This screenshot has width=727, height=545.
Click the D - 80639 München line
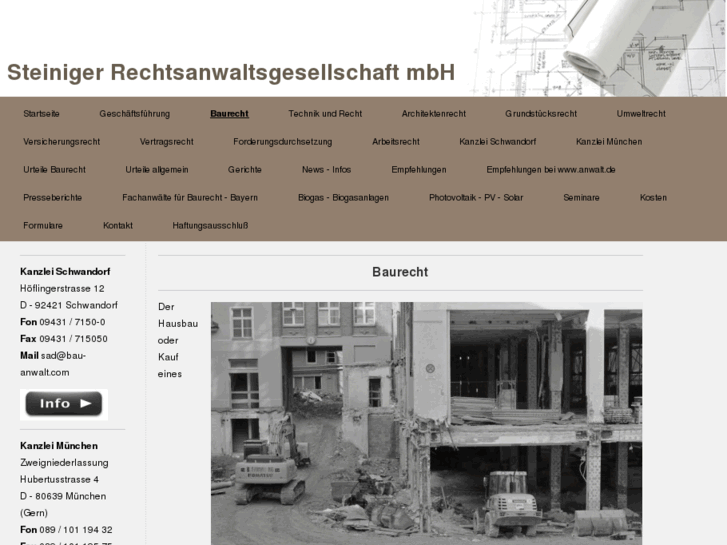click(63, 496)
